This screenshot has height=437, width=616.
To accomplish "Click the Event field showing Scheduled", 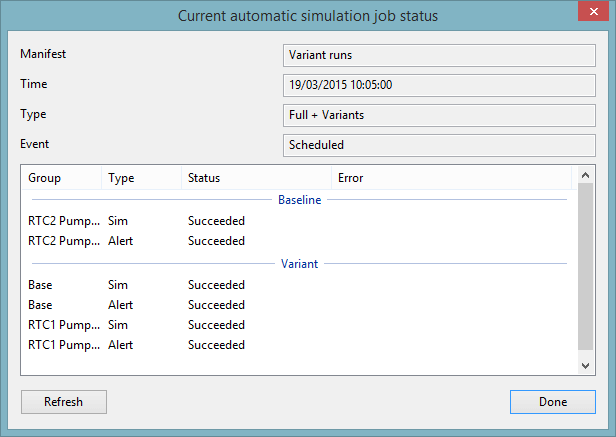I will point(439,145).
